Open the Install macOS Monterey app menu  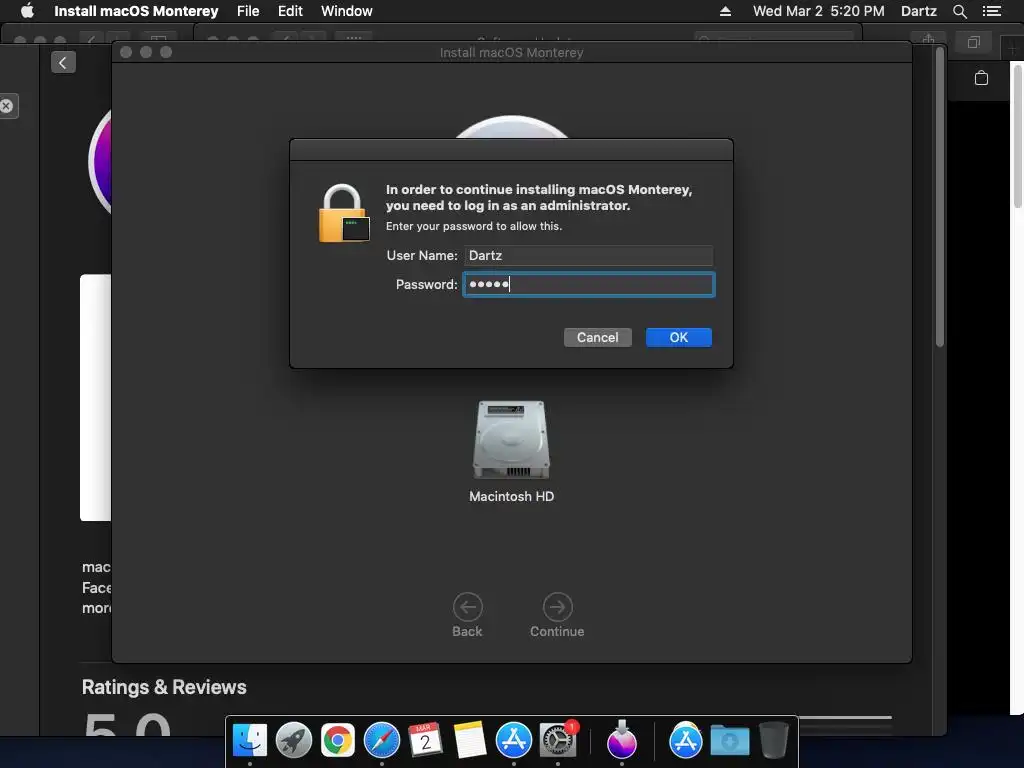[x=136, y=11]
